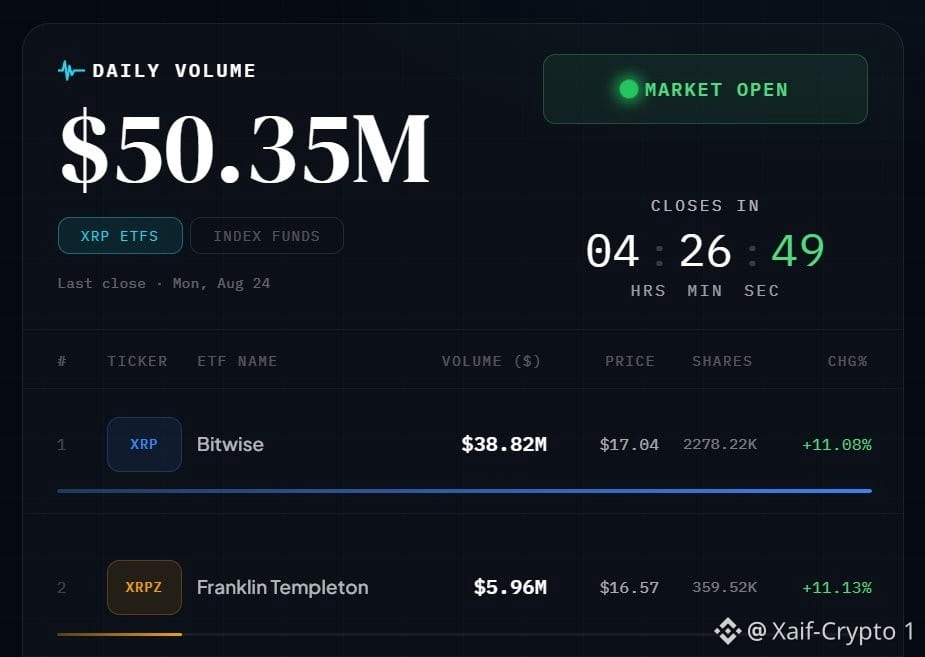Click the $5.96M volume value
Image resolution: width=925 pixels, height=657 pixels.
[x=510, y=587]
